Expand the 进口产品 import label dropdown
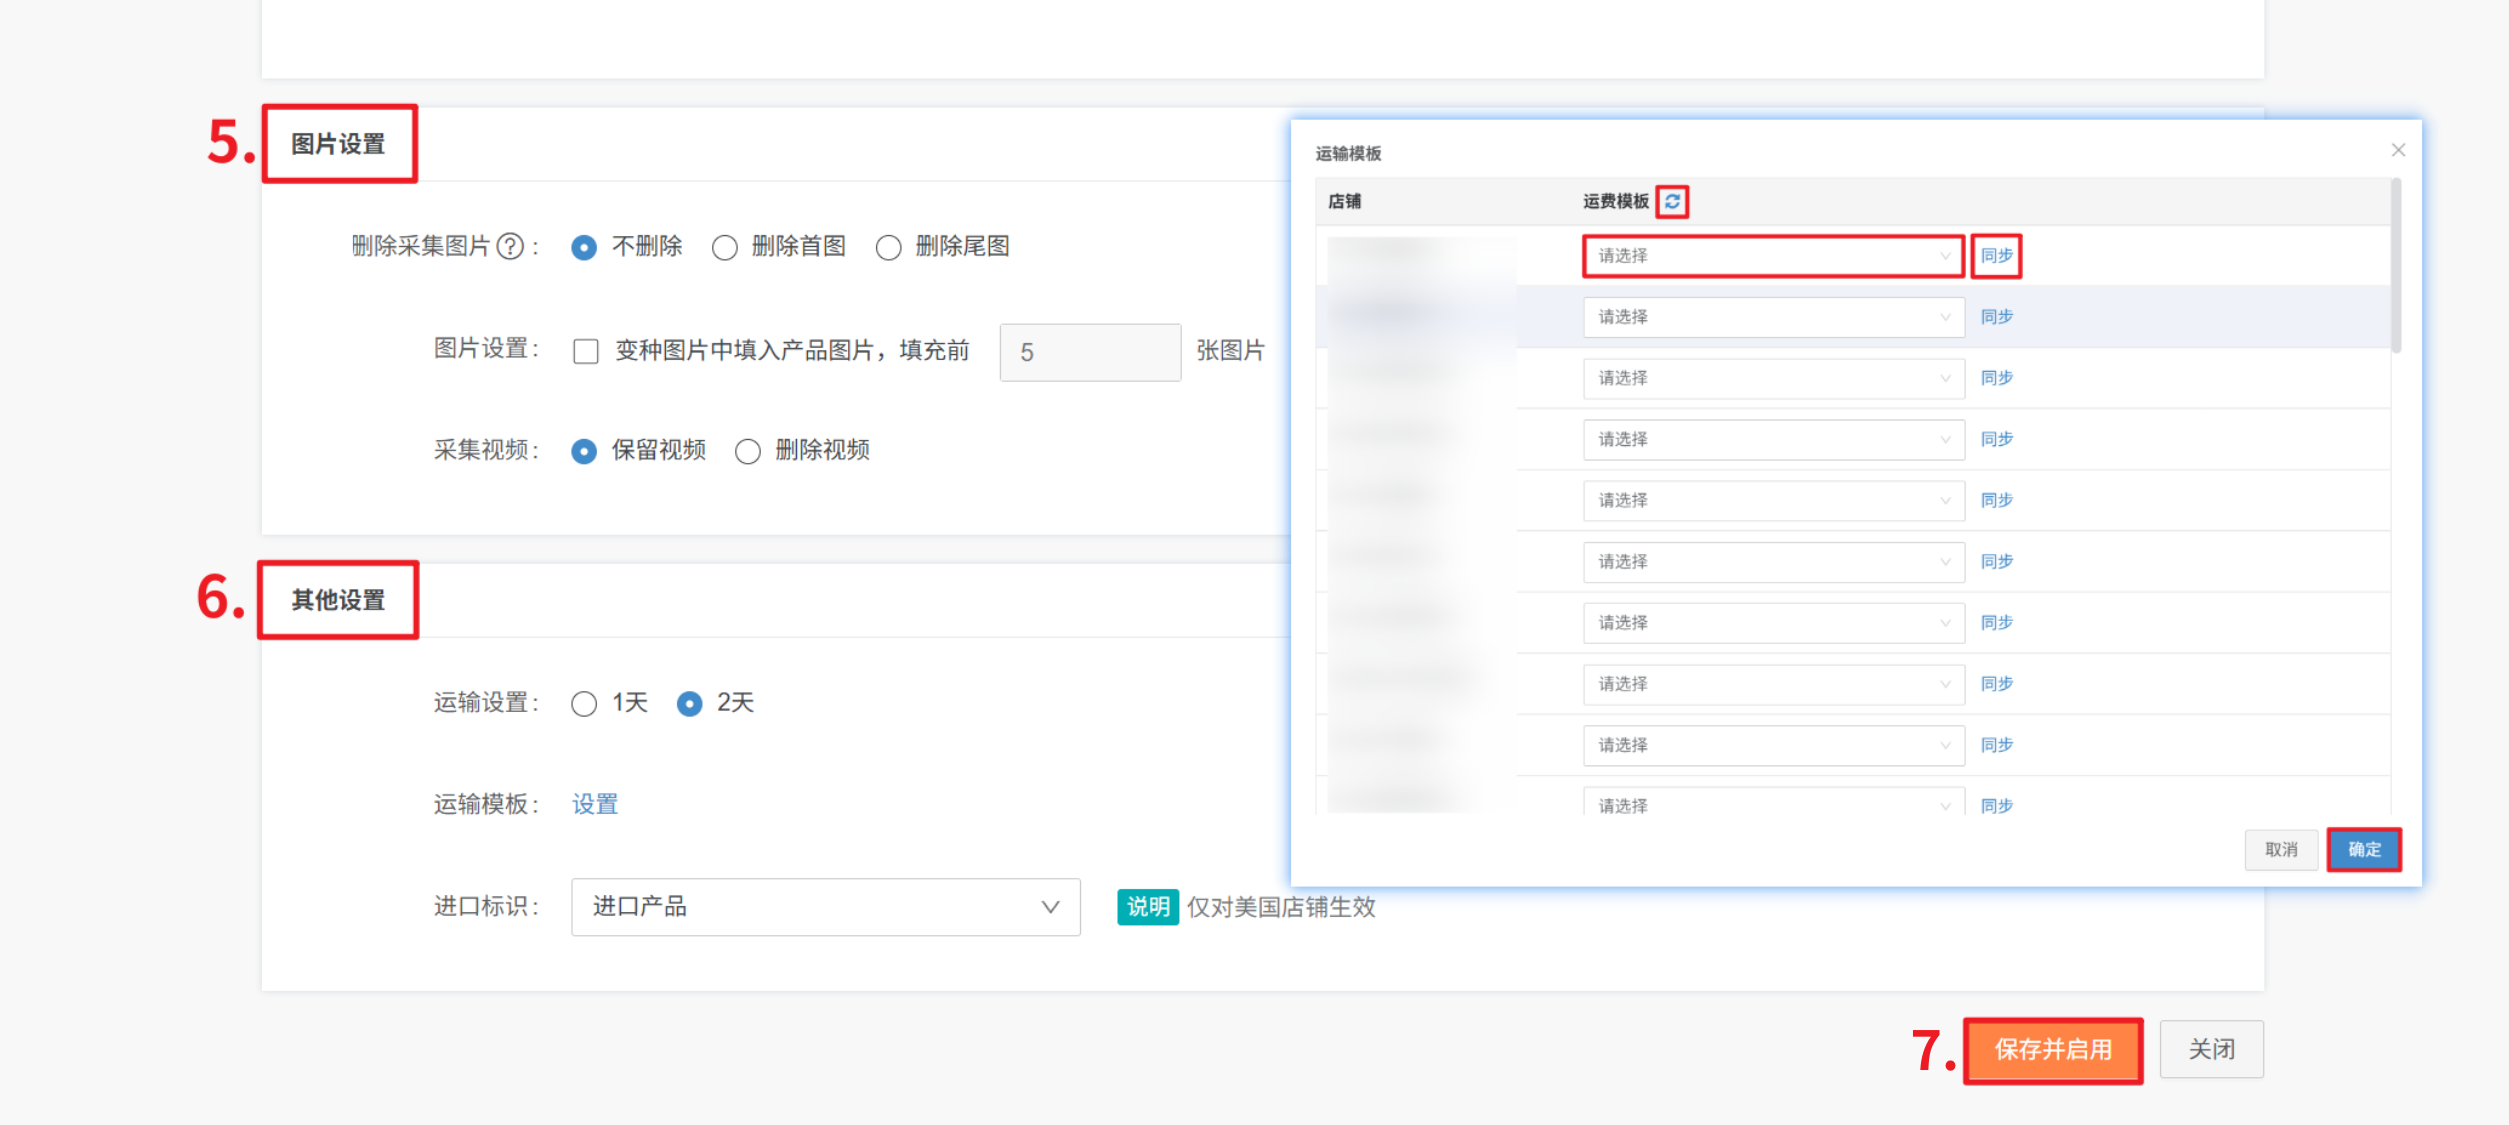Screen dimensions: 2509x1125 [825, 907]
